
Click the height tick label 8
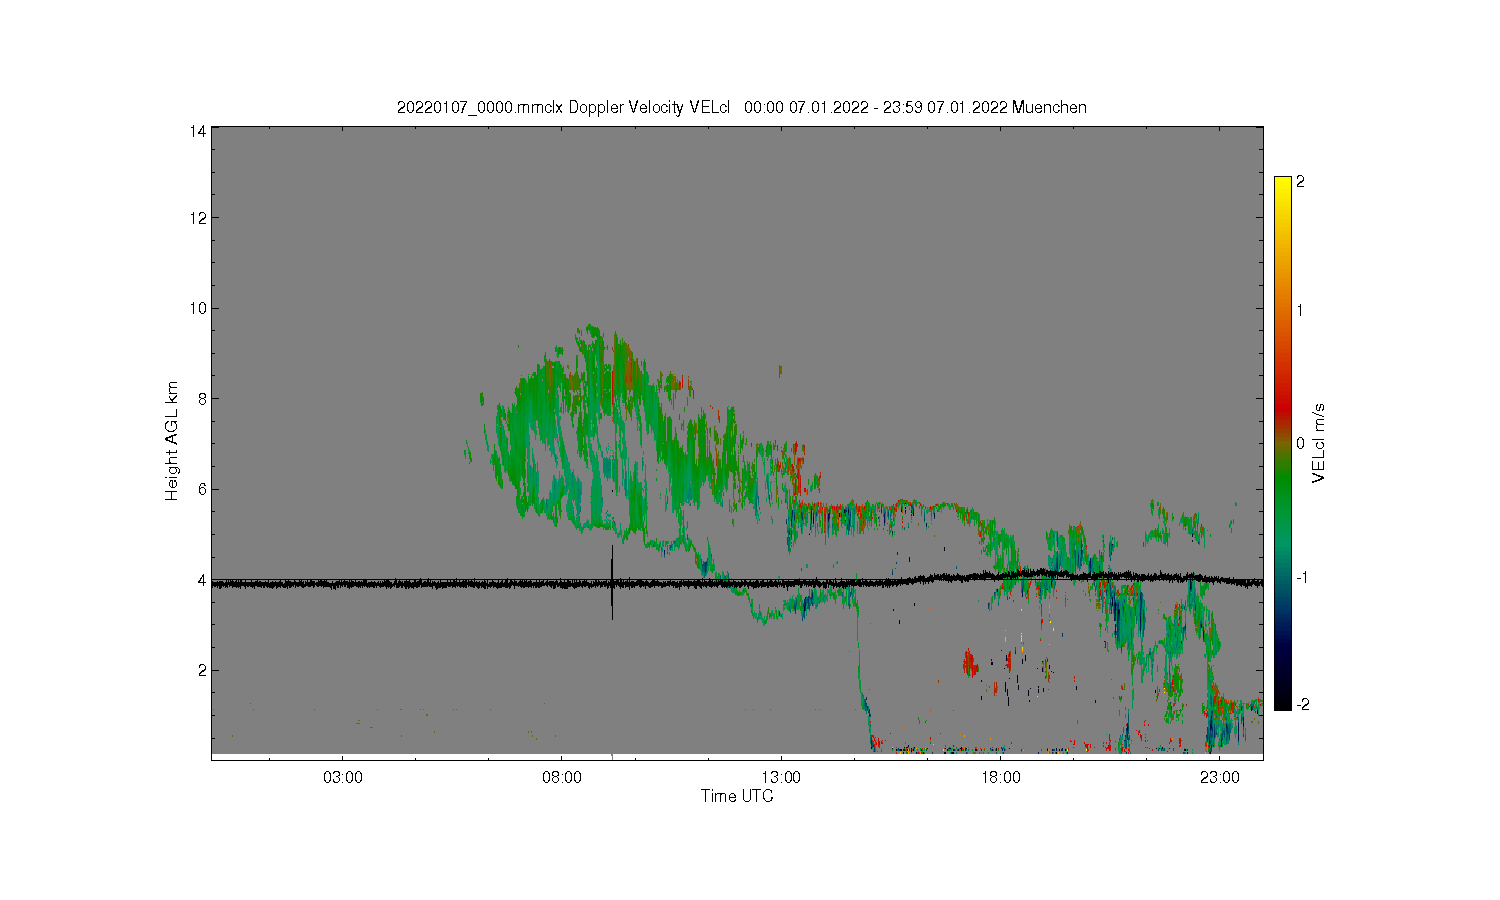202,398
